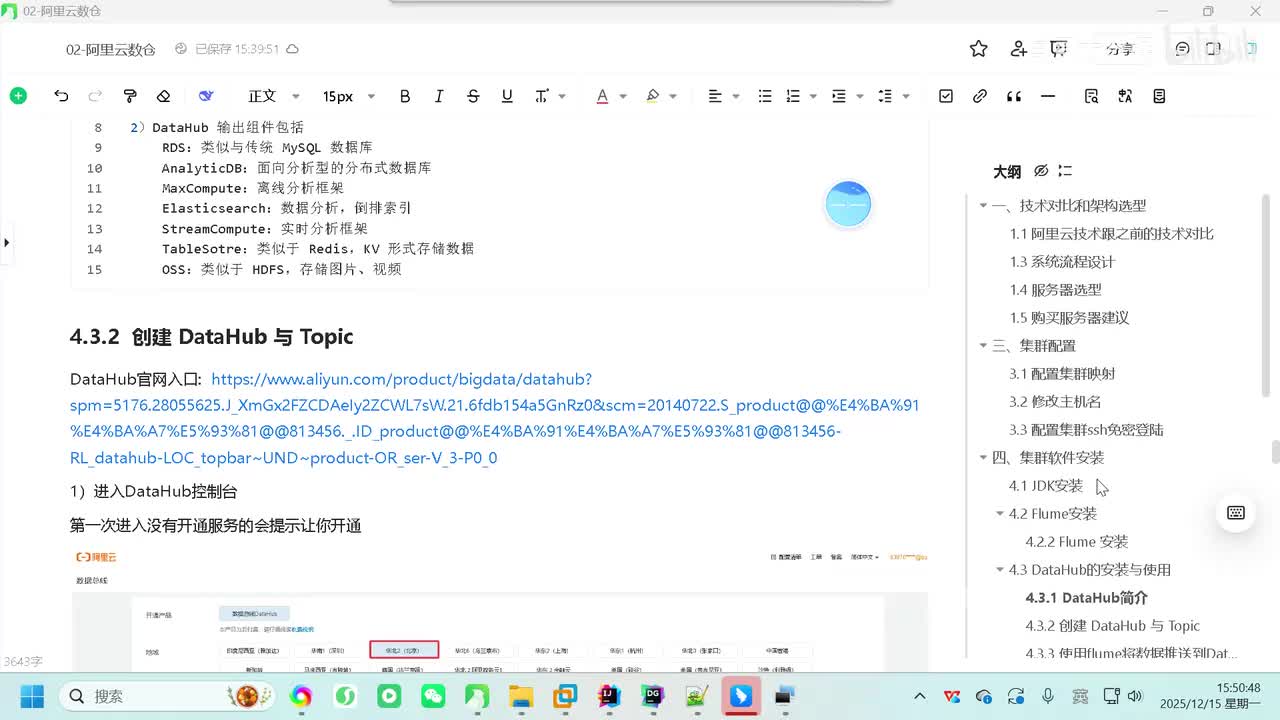1280x720 pixels.
Task: Open the comments bubble icon
Action: pos(1183,49)
